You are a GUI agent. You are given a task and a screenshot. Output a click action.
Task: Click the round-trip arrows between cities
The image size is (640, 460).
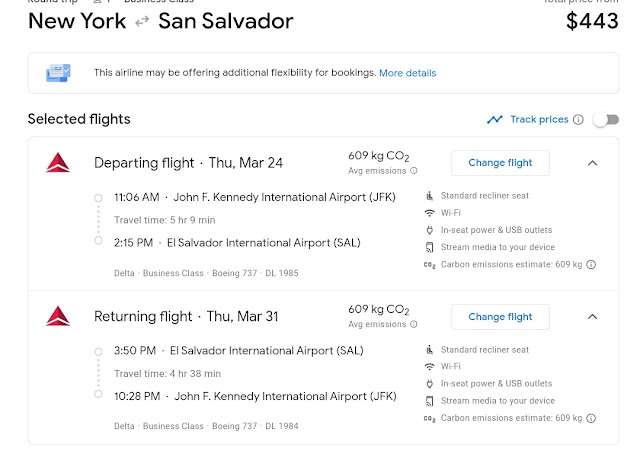pos(142,21)
